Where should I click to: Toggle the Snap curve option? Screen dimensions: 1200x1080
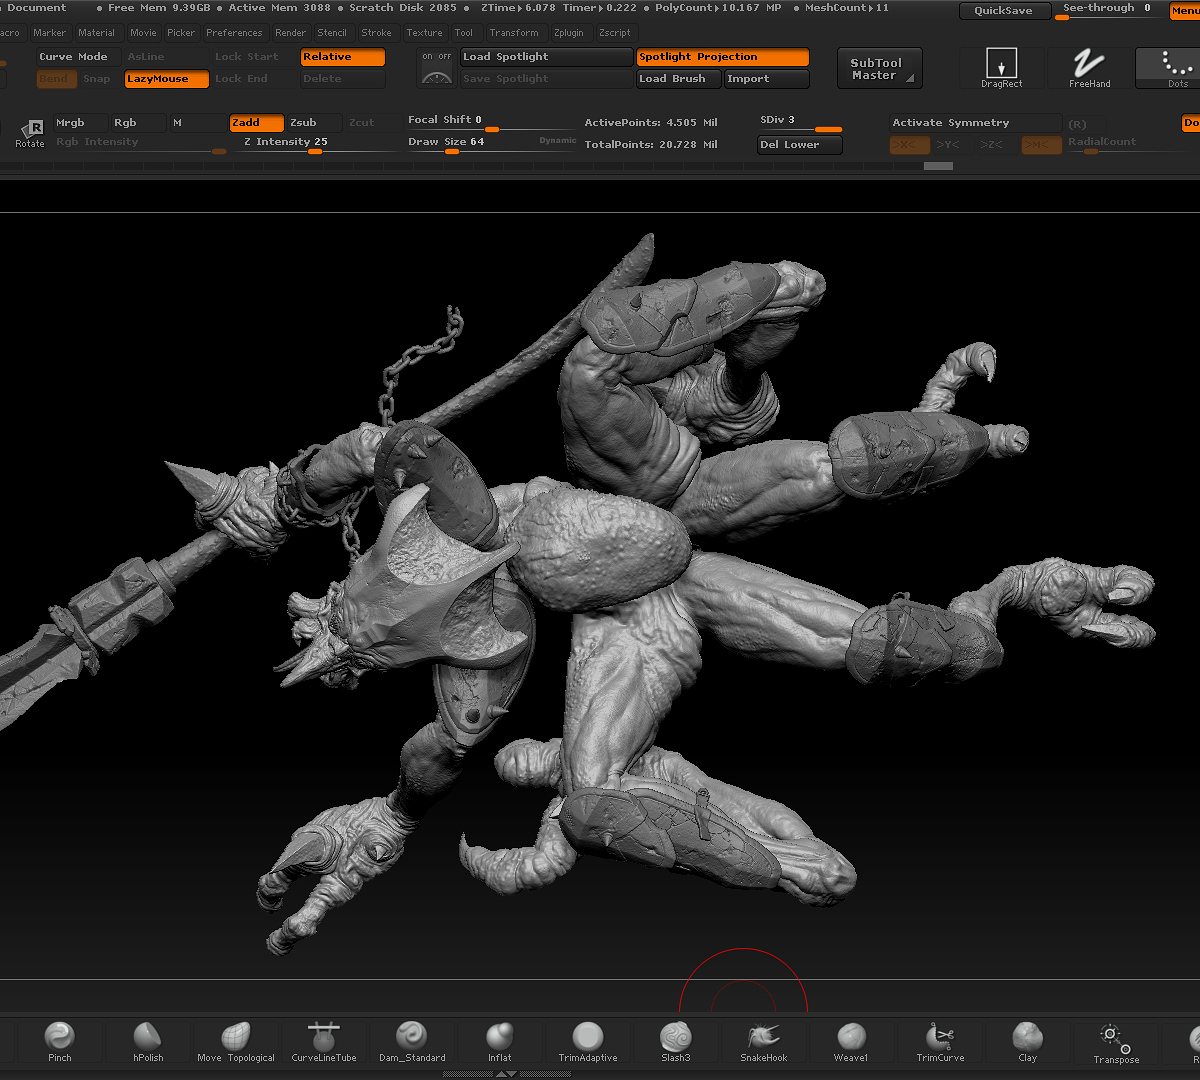pyautogui.click(x=100, y=79)
